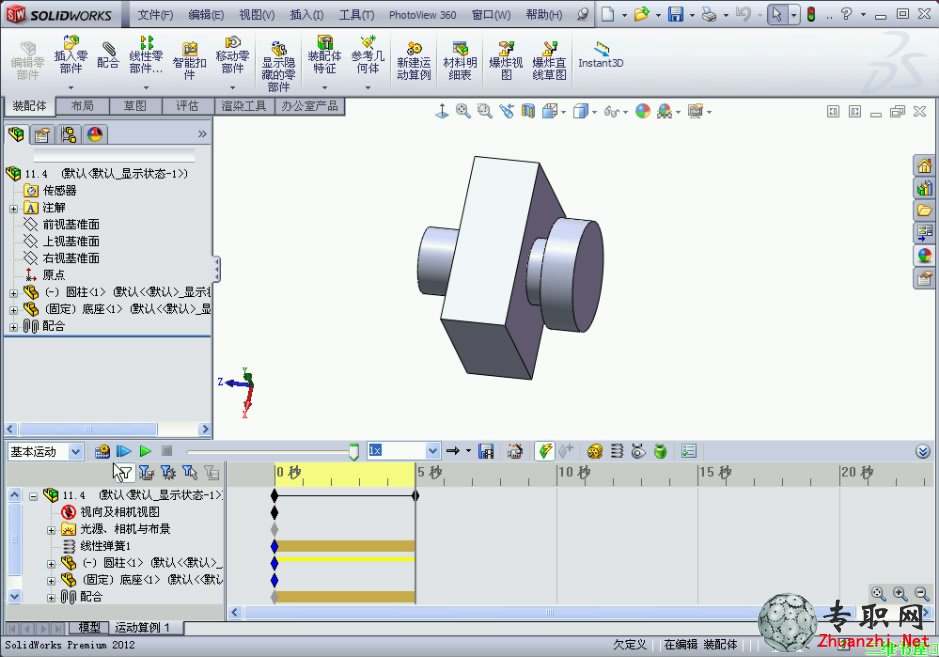Click Show Hidden Components (显示隐藏的零部件)
This screenshot has height=657, width=939.
click(x=278, y=66)
